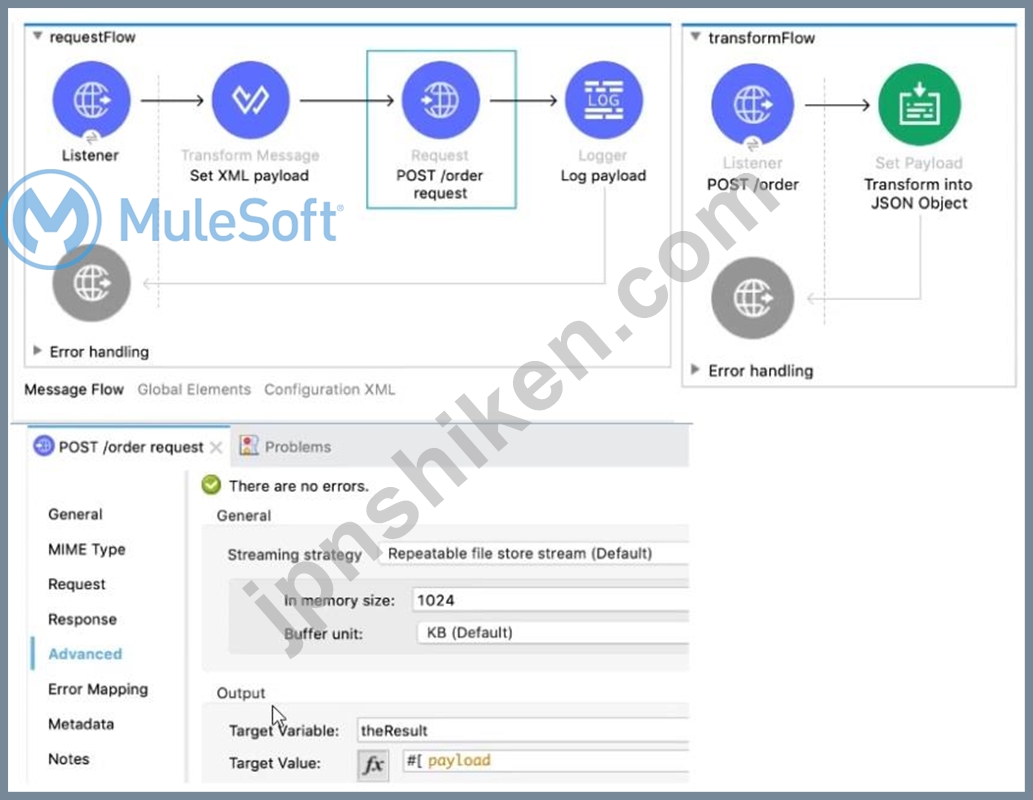
Task: Click the "Transform into JSON Object" label
Action: tap(918, 193)
